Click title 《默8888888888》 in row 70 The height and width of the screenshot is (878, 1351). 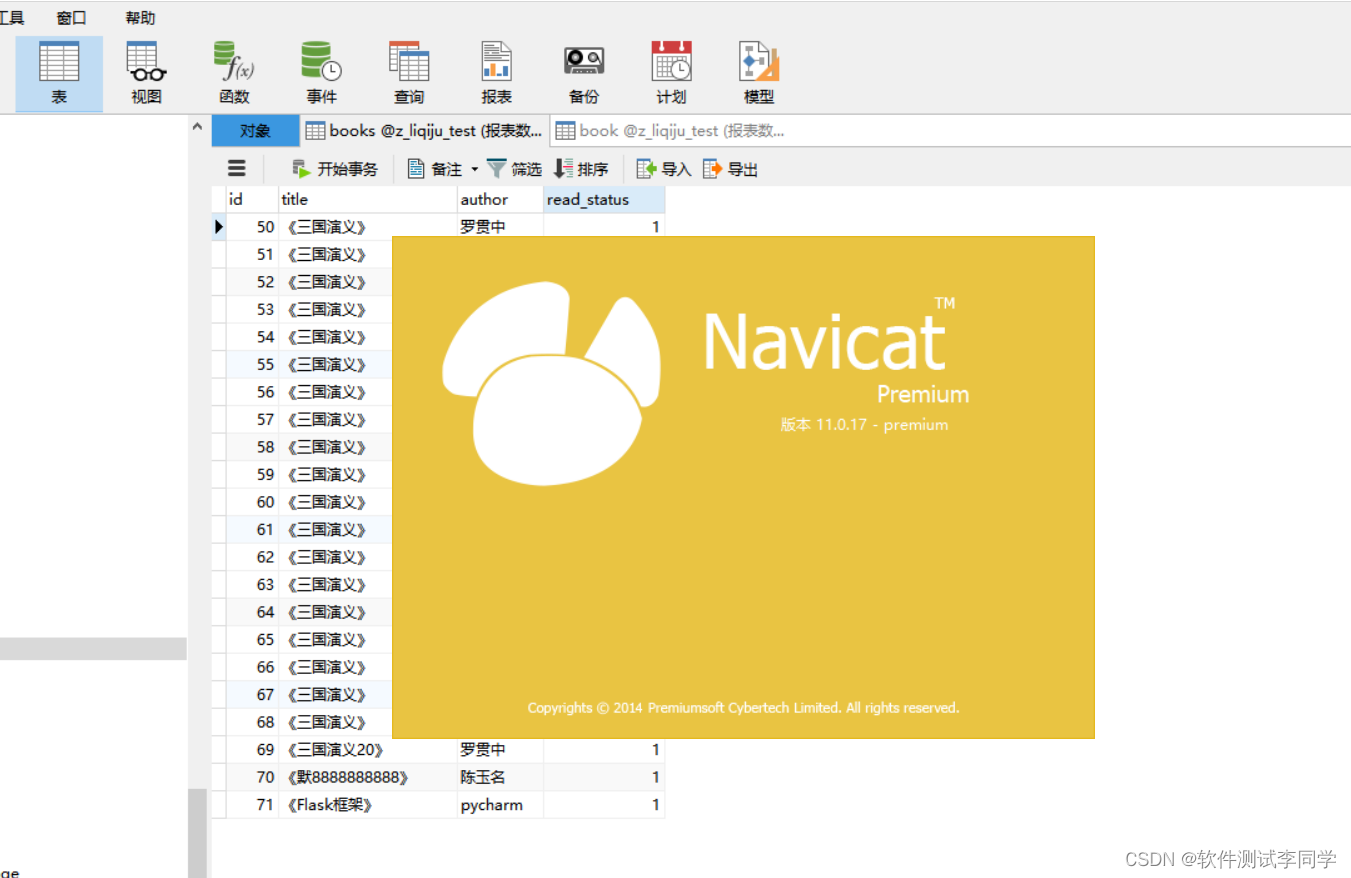pyautogui.click(x=367, y=777)
